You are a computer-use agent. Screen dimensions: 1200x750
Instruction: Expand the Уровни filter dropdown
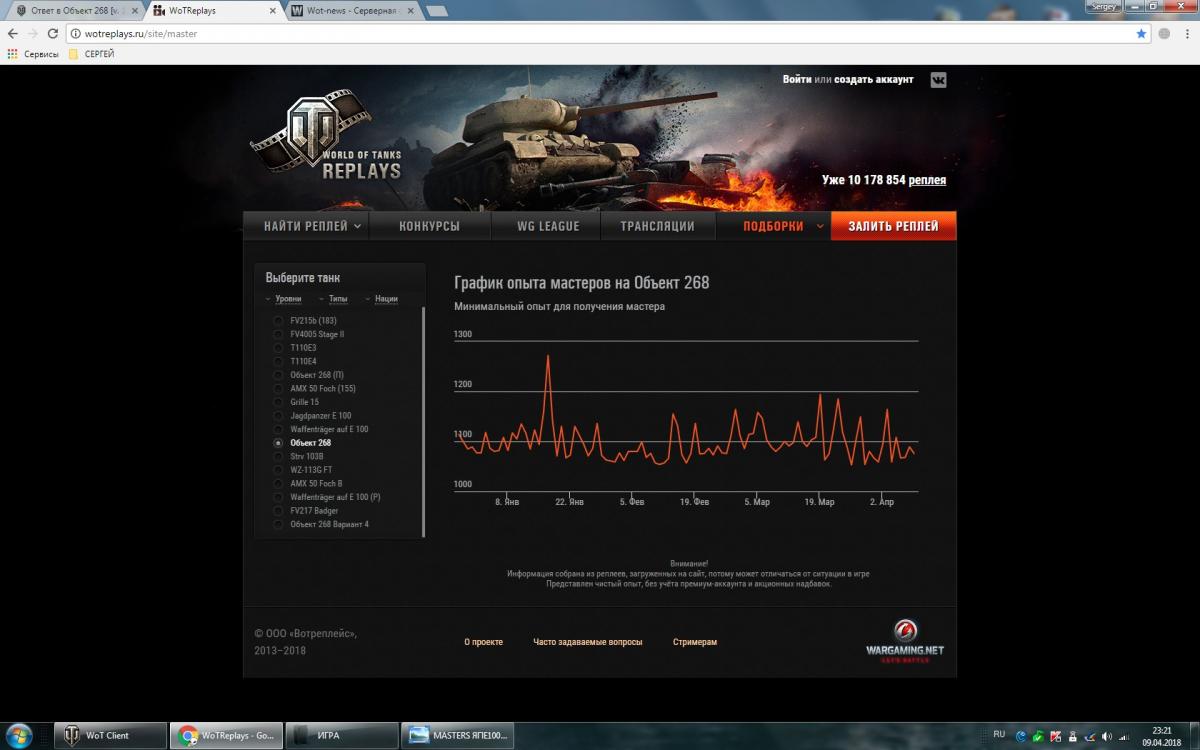click(x=287, y=299)
